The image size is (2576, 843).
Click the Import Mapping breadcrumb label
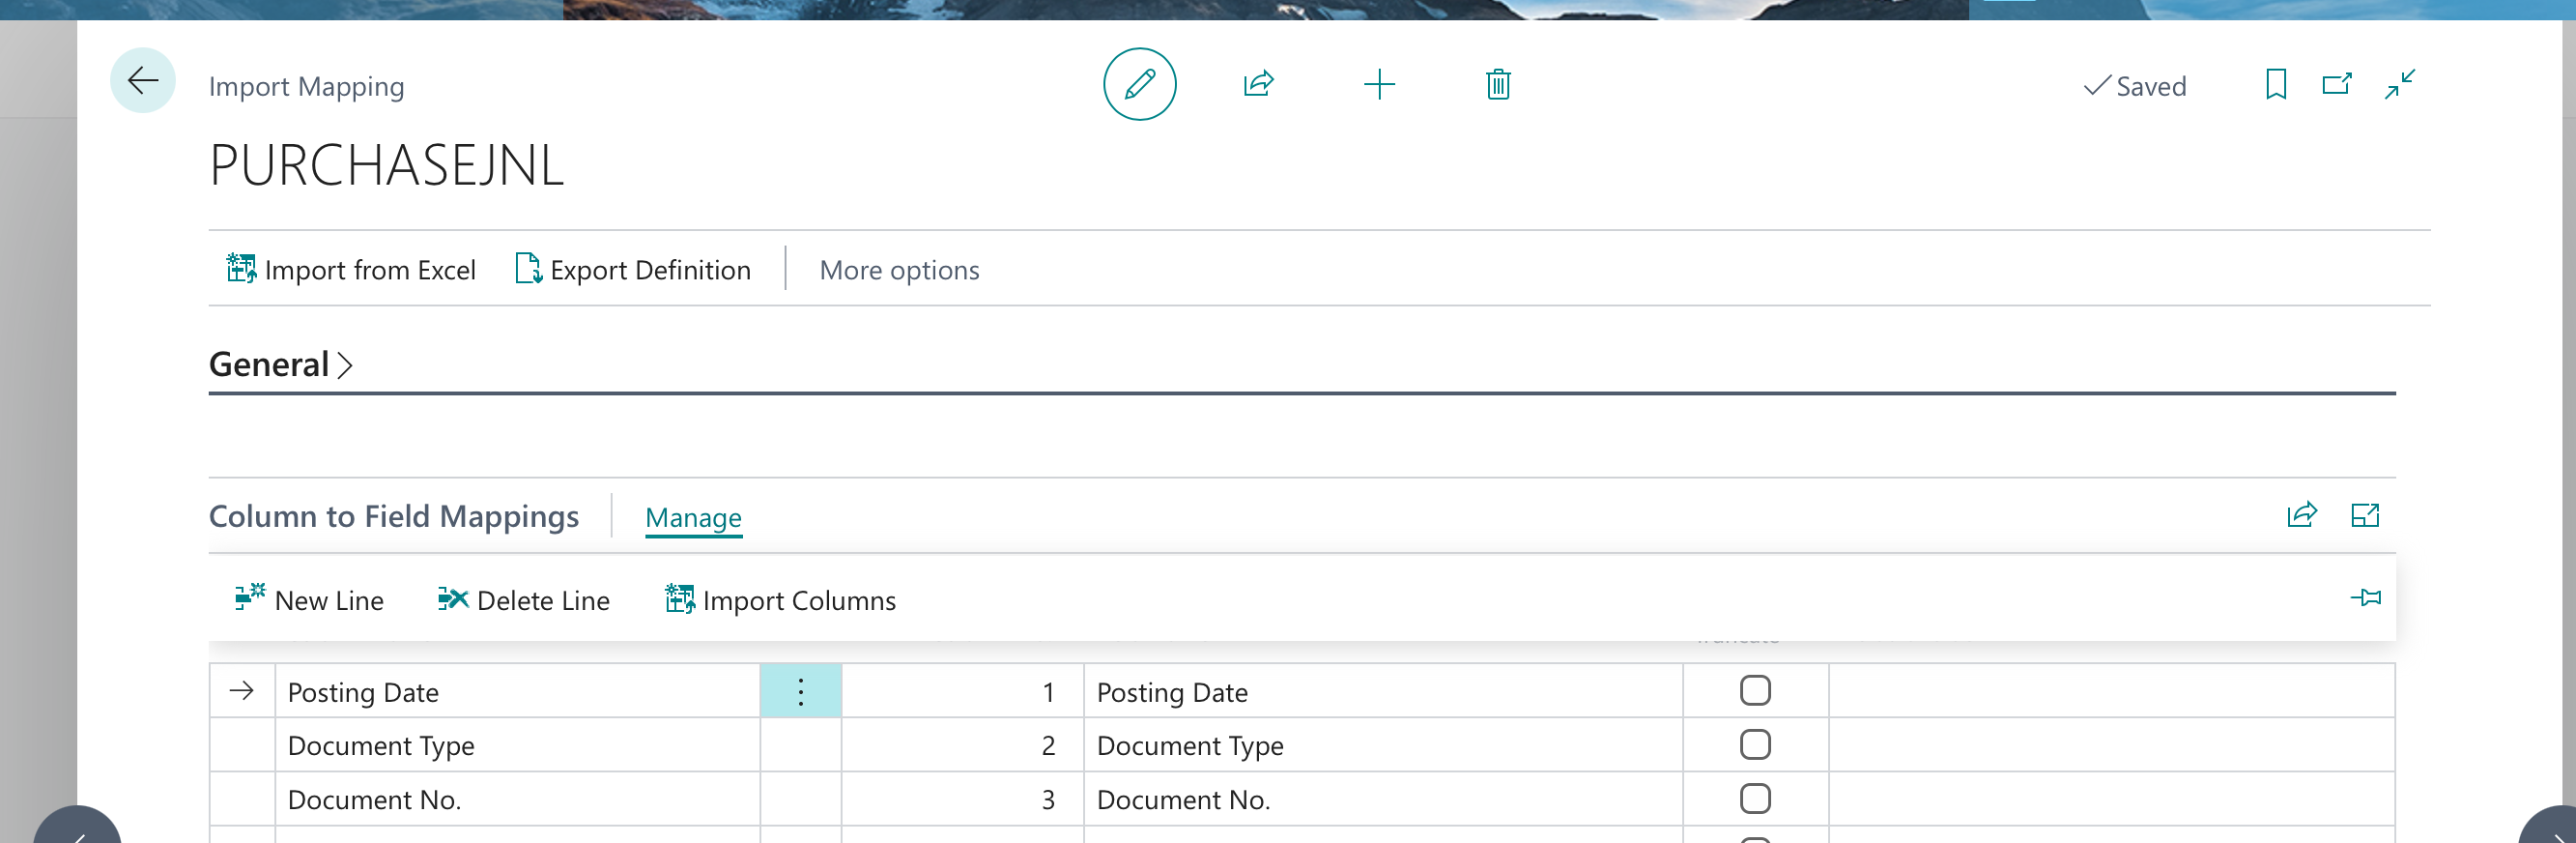point(306,87)
